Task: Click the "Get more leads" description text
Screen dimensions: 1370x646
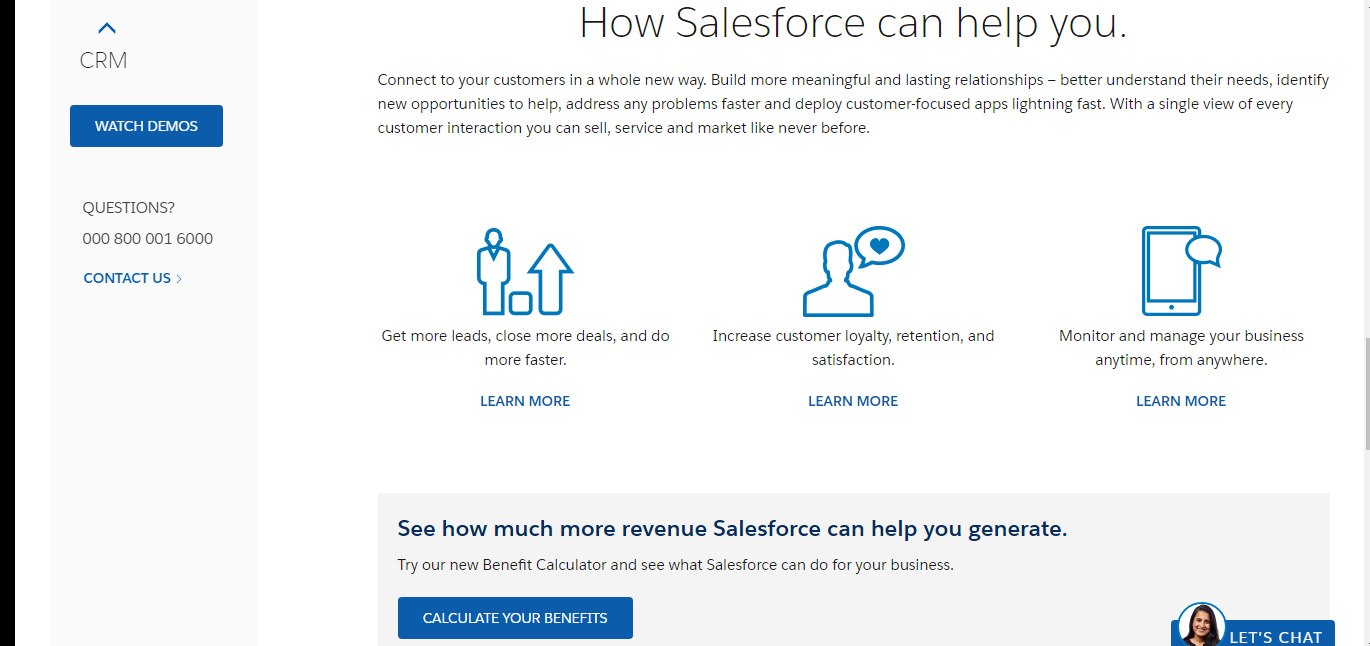Action: (525, 347)
